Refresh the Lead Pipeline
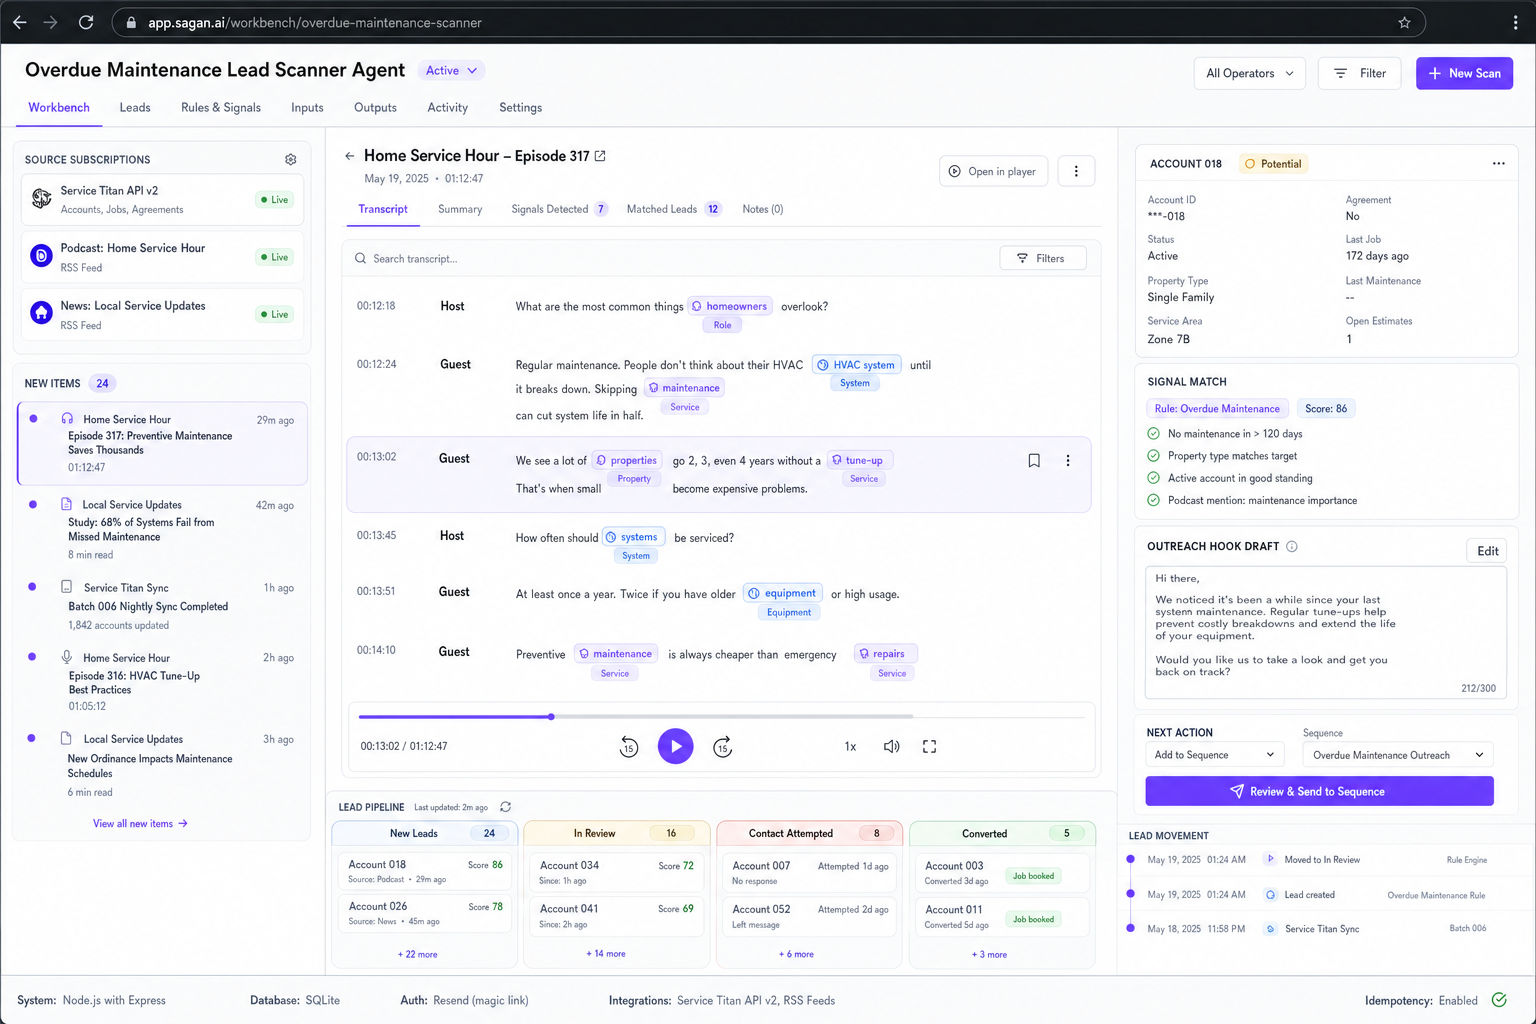This screenshot has width=1536, height=1024. [x=506, y=807]
